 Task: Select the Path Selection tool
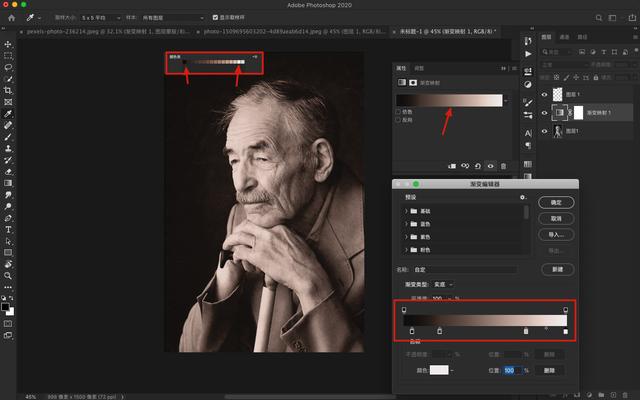(x=8, y=241)
